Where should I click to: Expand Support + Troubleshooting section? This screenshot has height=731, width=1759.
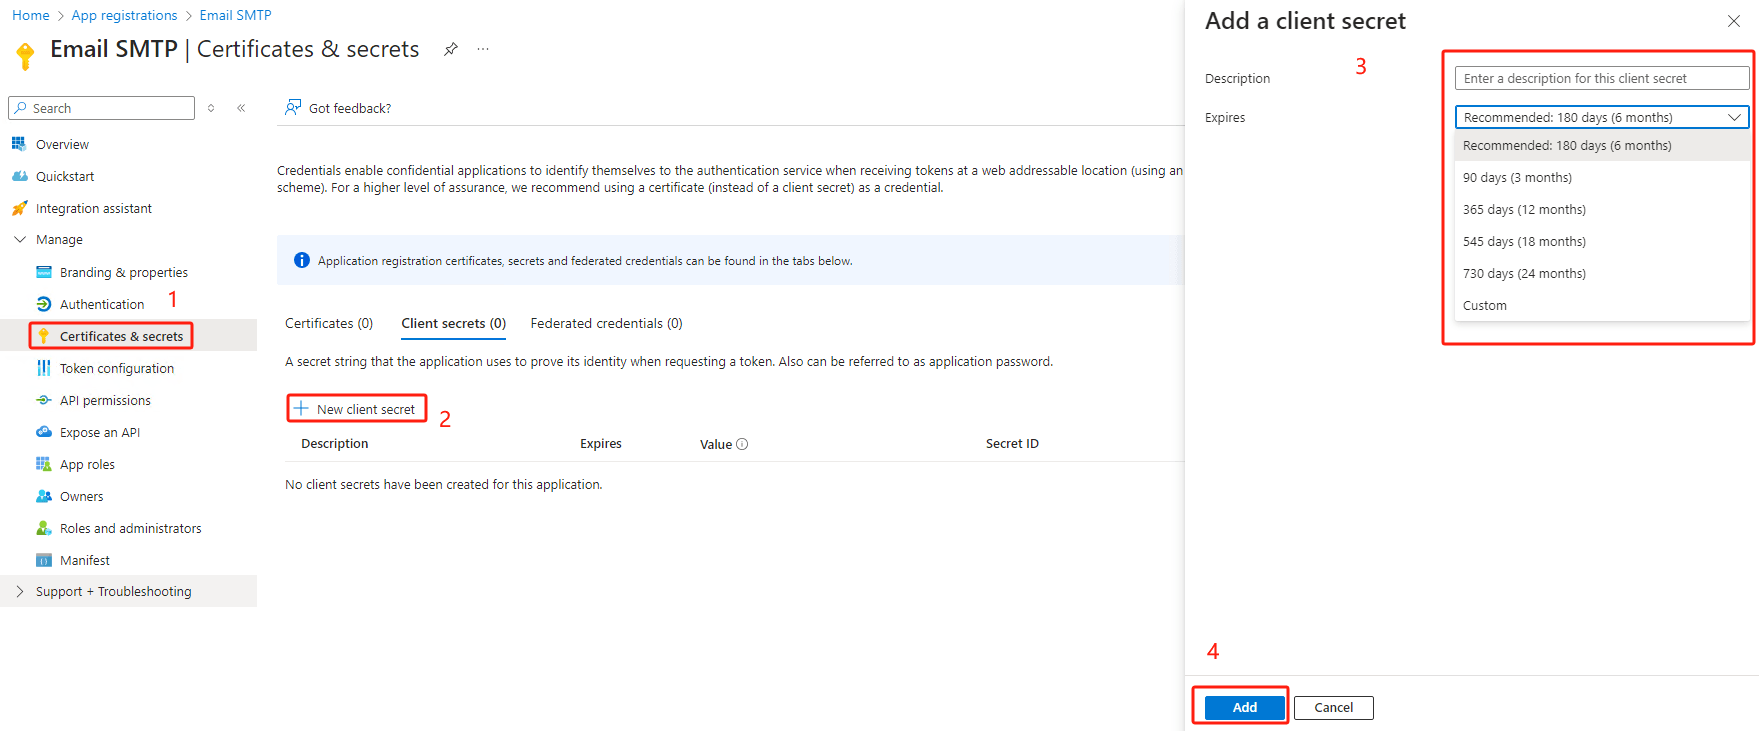tap(20, 591)
